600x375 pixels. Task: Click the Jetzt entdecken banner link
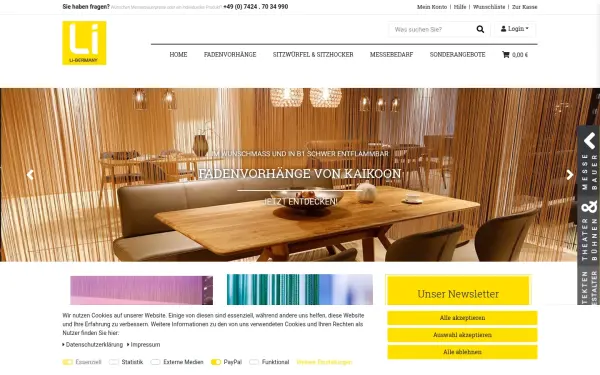[300, 202]
